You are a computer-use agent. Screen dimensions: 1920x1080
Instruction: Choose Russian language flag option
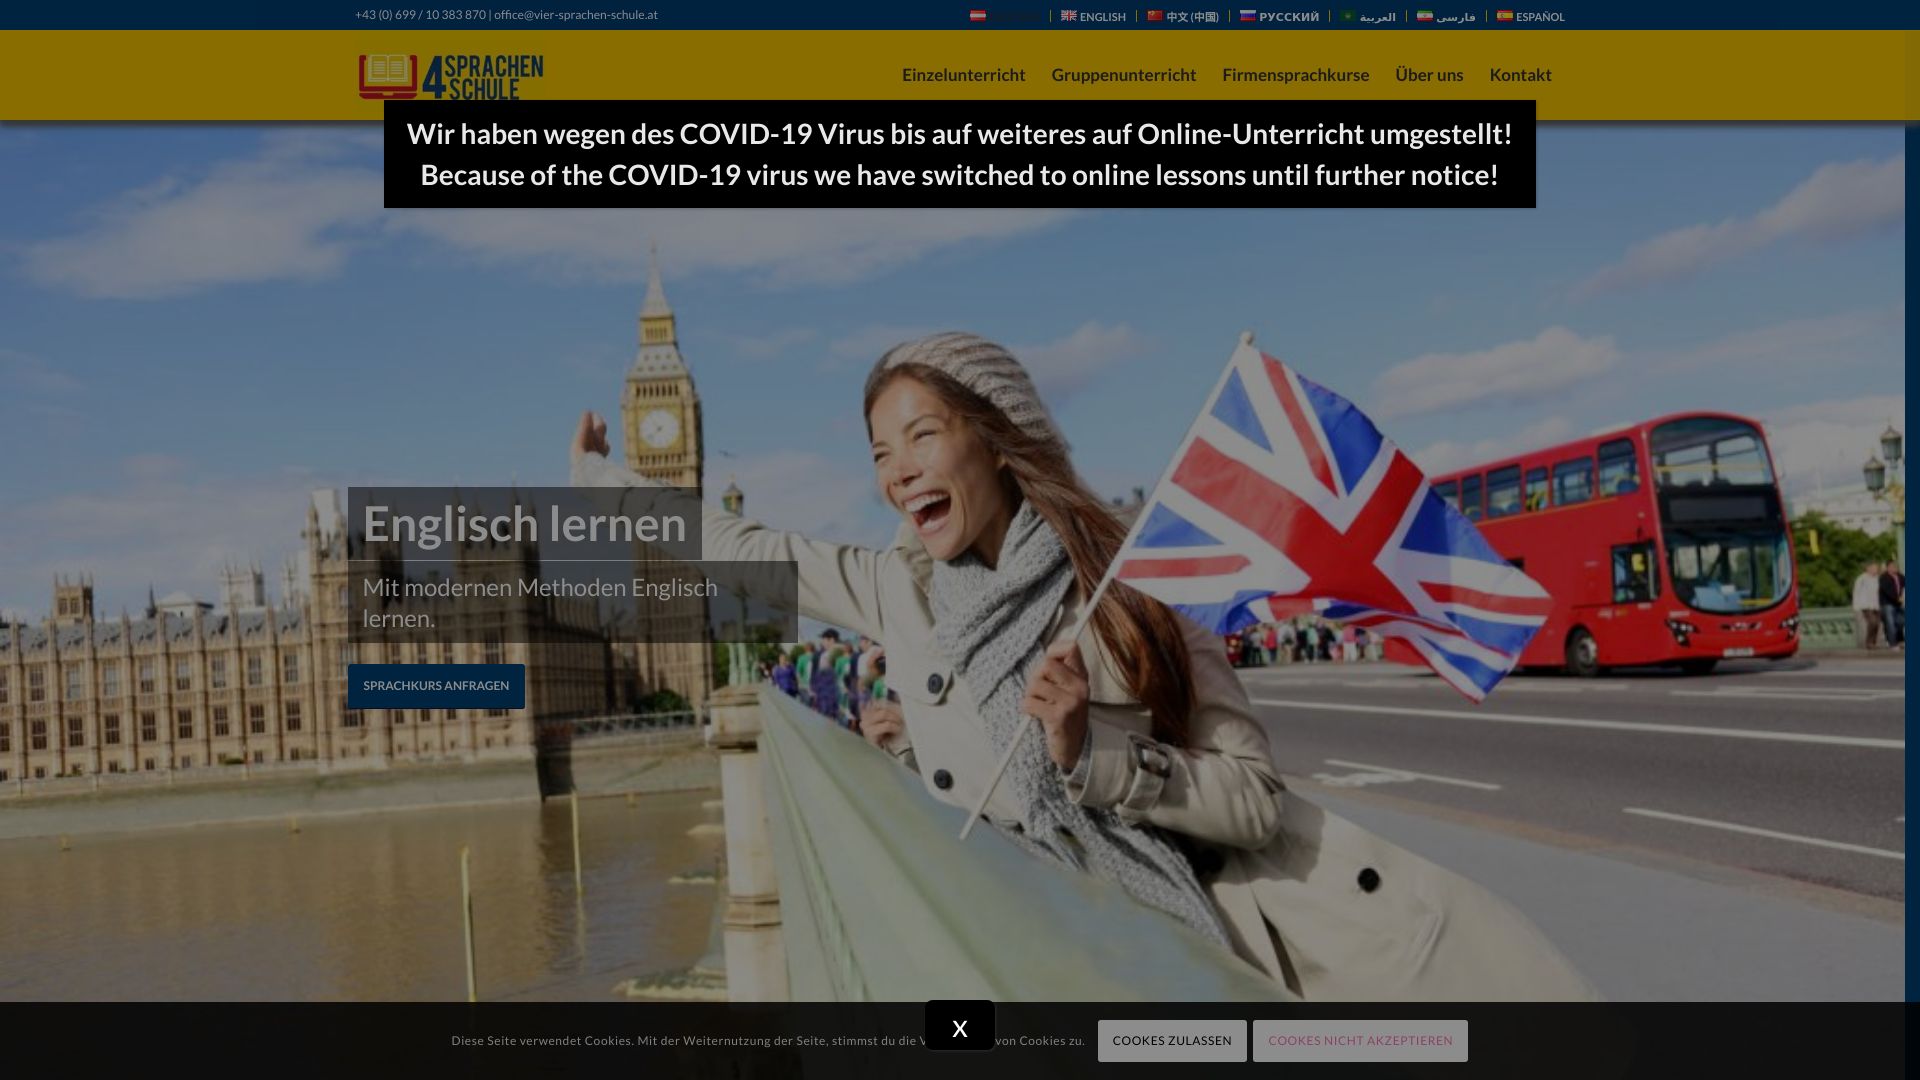(1248, 16)
